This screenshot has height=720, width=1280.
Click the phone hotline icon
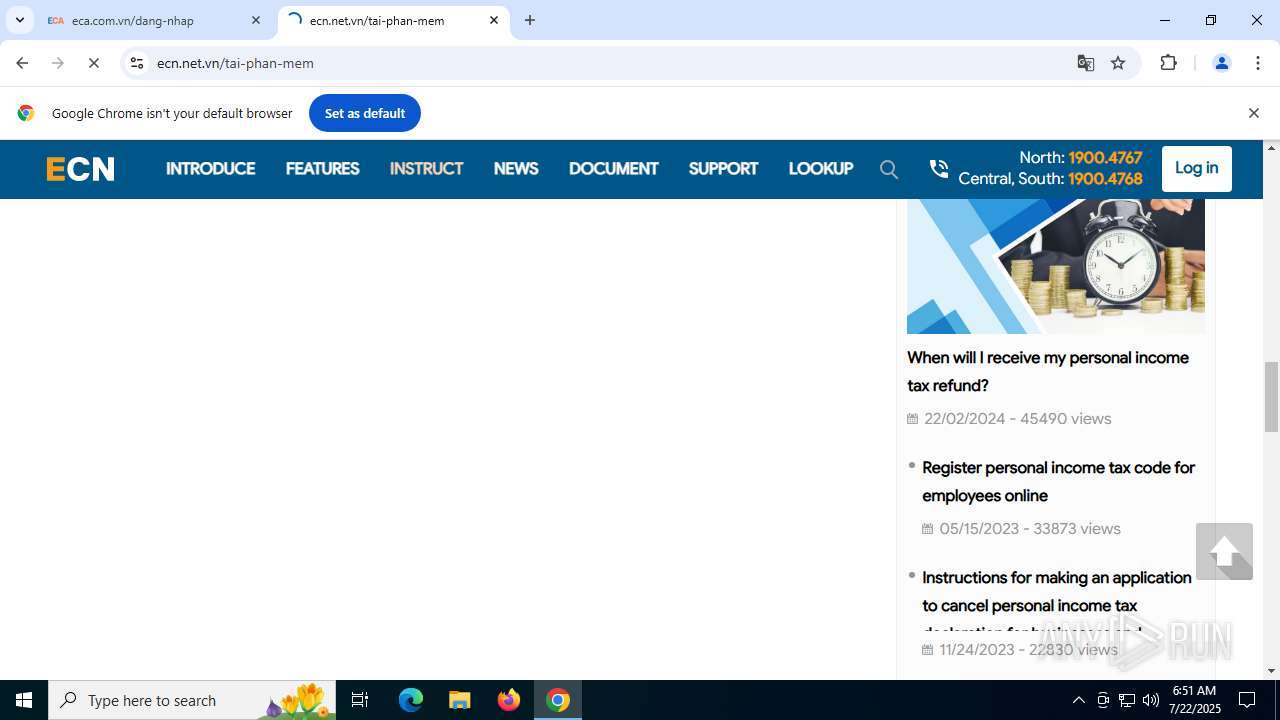click(938, 168)
